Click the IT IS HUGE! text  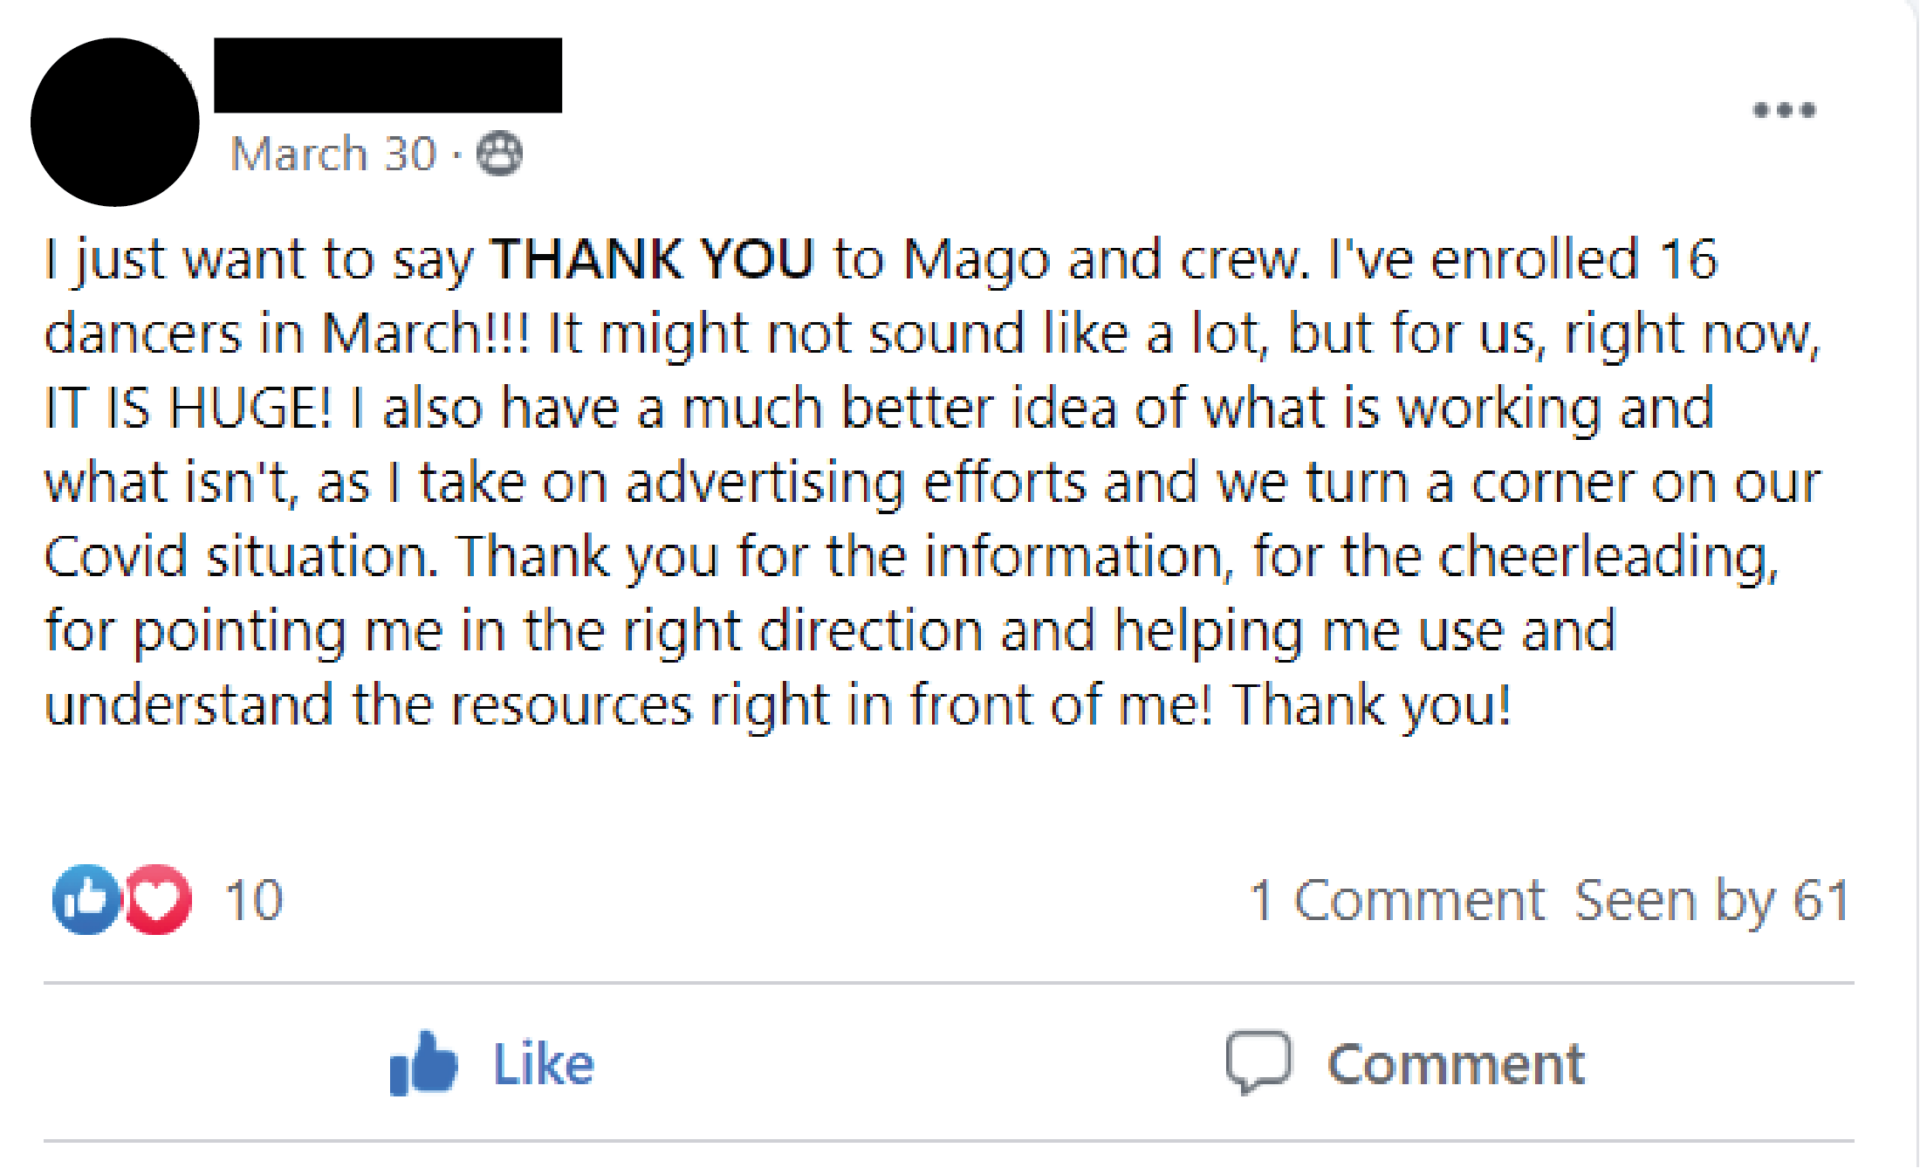[x=187, y=408]
